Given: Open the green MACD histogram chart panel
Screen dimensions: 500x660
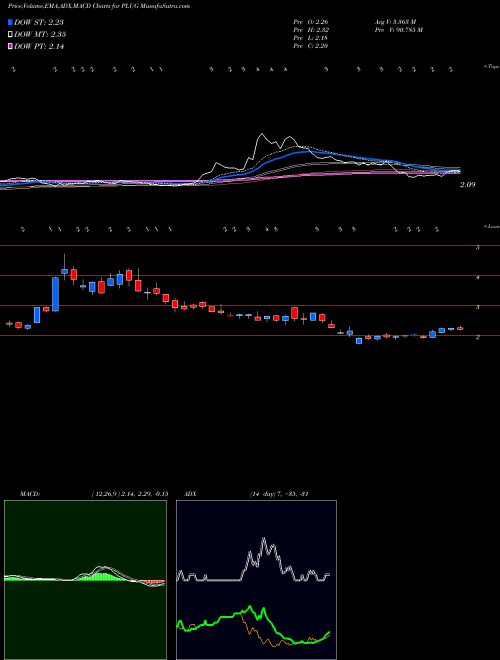Looking at the screenshot, I should point(85,580).
